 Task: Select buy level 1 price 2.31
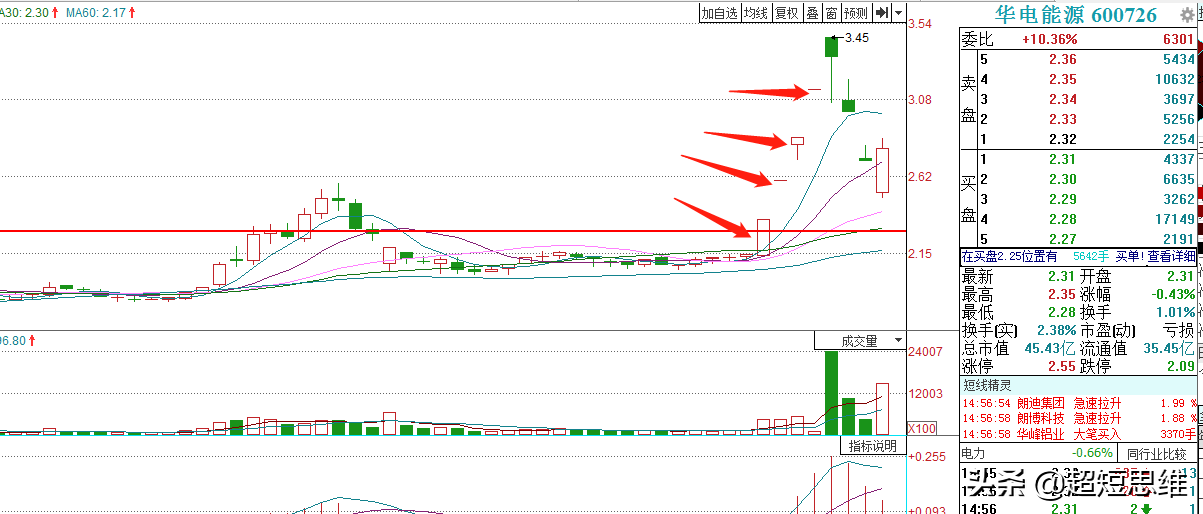pyautogui.click(x=1063, y=159)
